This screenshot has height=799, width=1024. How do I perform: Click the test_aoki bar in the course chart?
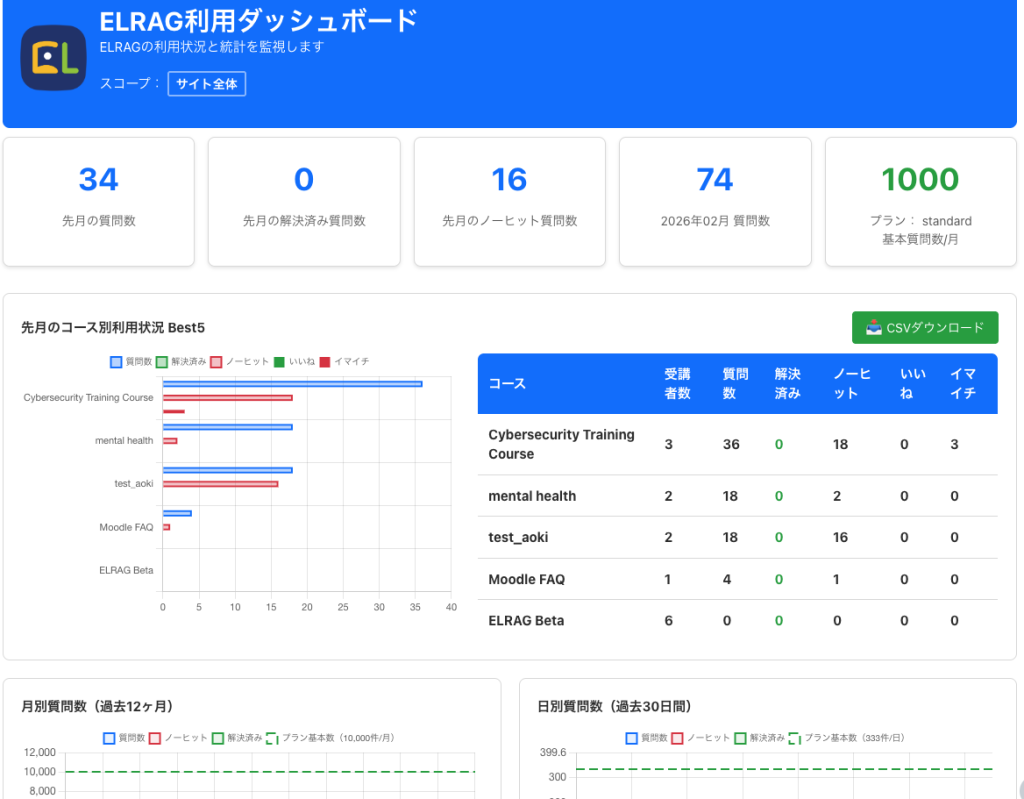tap(225, 468)
